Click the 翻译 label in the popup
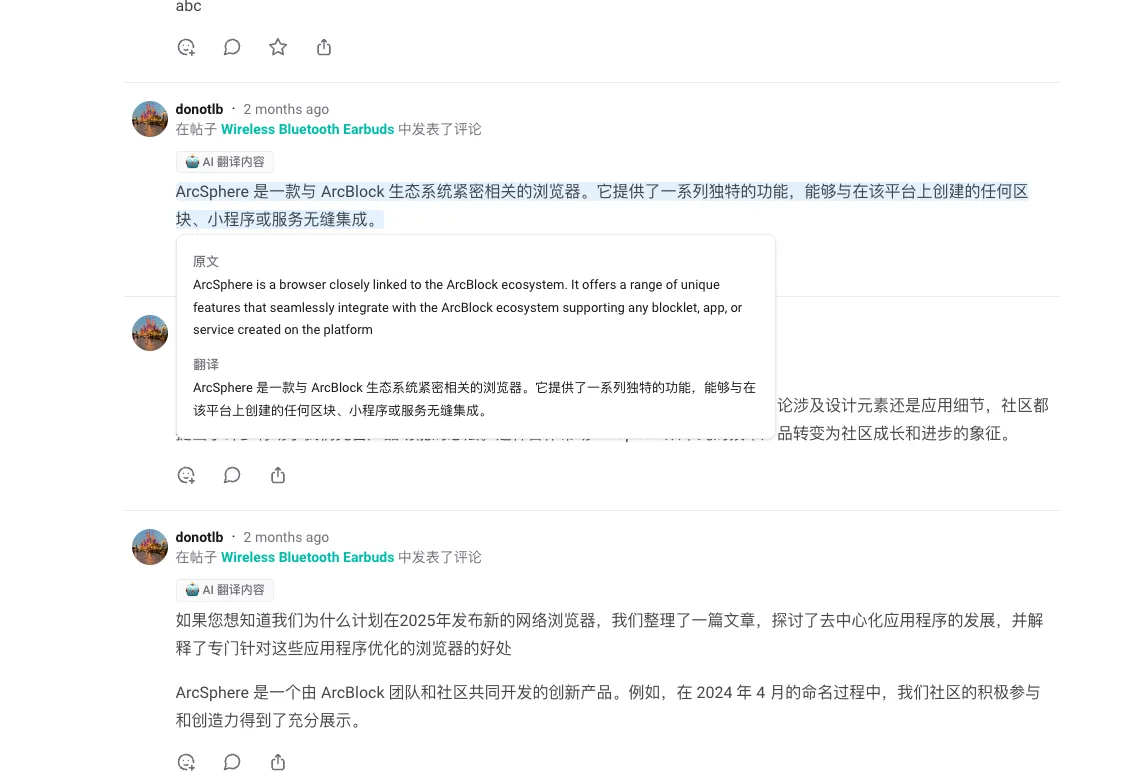This screenshot has width=1139, height=781. [x=206, y=365]
